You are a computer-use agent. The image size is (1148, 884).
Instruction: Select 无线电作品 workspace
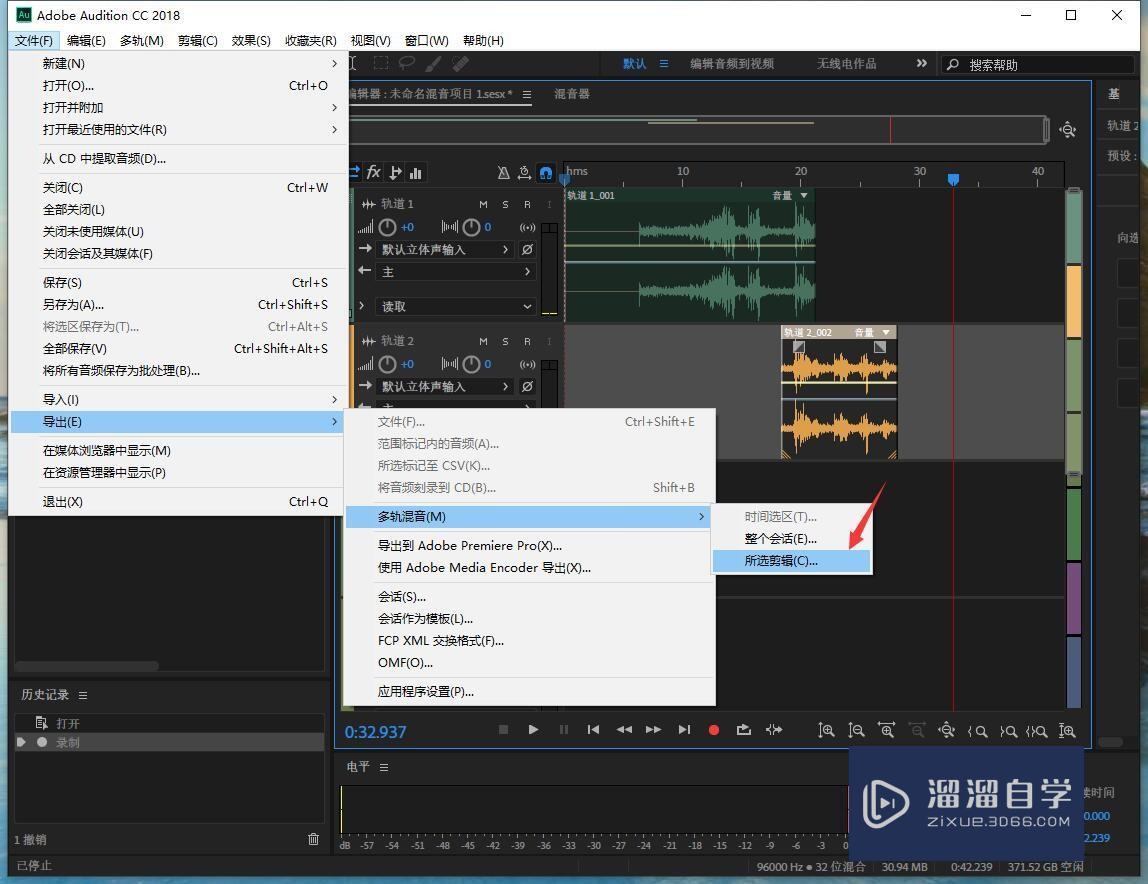point(846,64)
